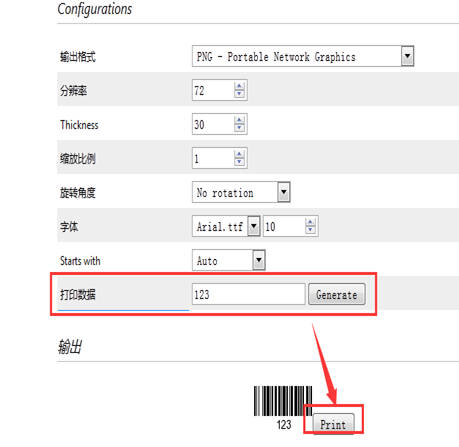The image size is (459, 447).
Task: Focus the 打印数据 text field containing 123
Action: [248, 294]
